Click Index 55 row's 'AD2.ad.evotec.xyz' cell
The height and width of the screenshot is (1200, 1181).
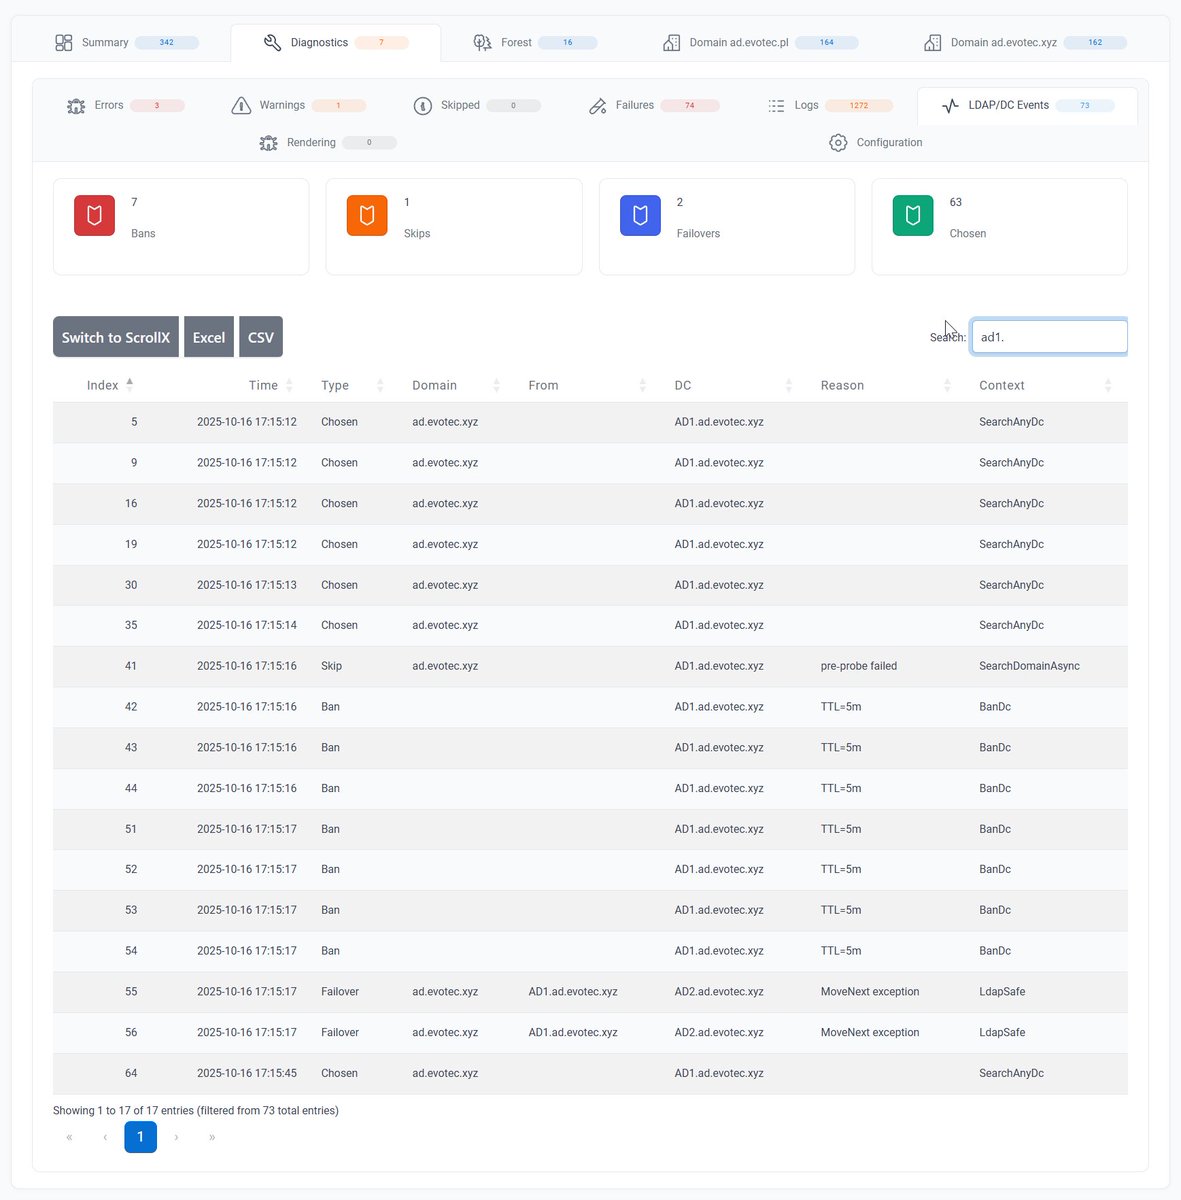tap(719, 992)
